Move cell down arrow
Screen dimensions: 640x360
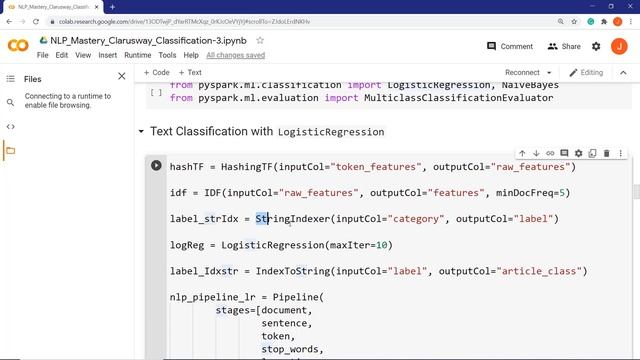[x=536, y=153]
